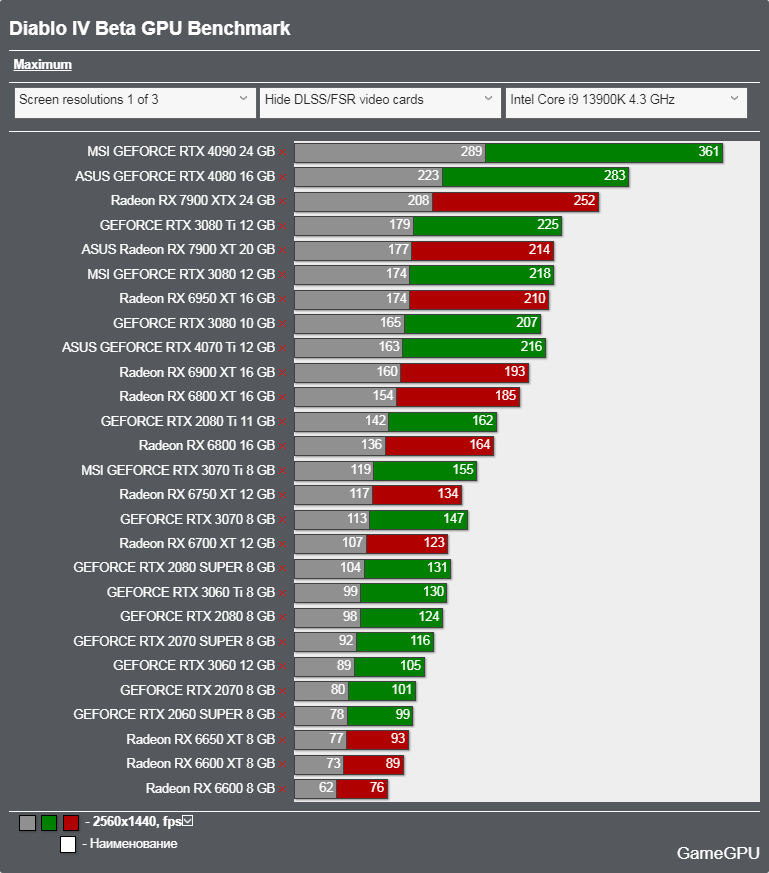Toggle the 2560x1440 fps series checkbox
The width and height of the screenshot is (769, 873).
(188, 820)
